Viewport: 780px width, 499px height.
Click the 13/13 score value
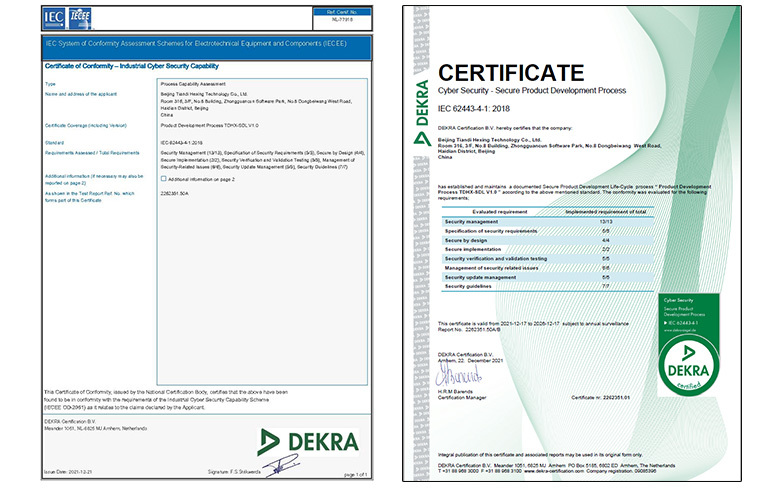605,222
